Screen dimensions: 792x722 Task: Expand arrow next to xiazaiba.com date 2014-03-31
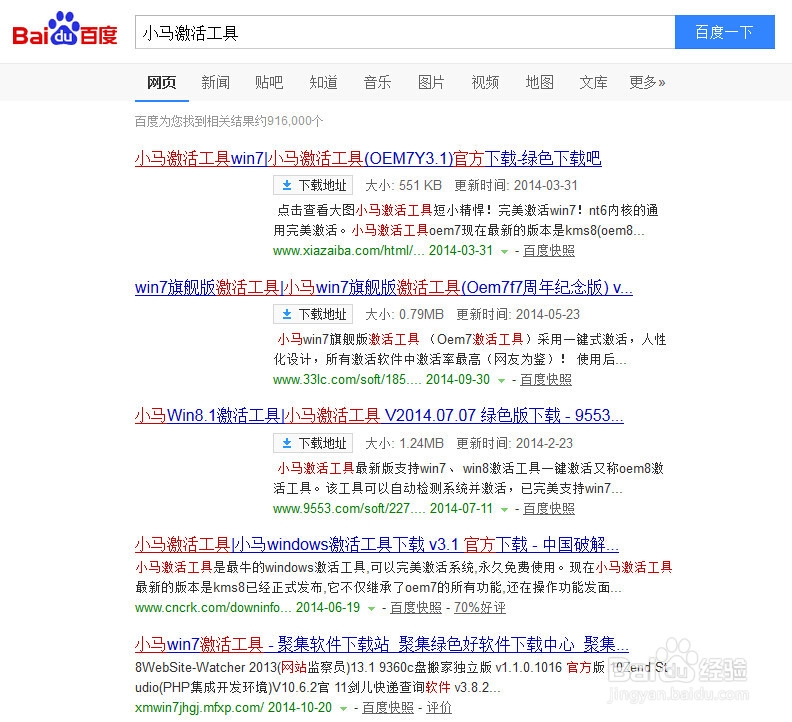click(x=504, y=252)
